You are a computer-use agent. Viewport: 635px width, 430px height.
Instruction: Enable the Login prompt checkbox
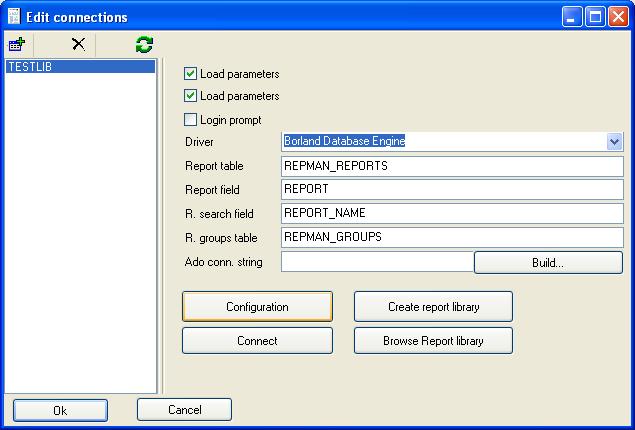click(191, 120)
